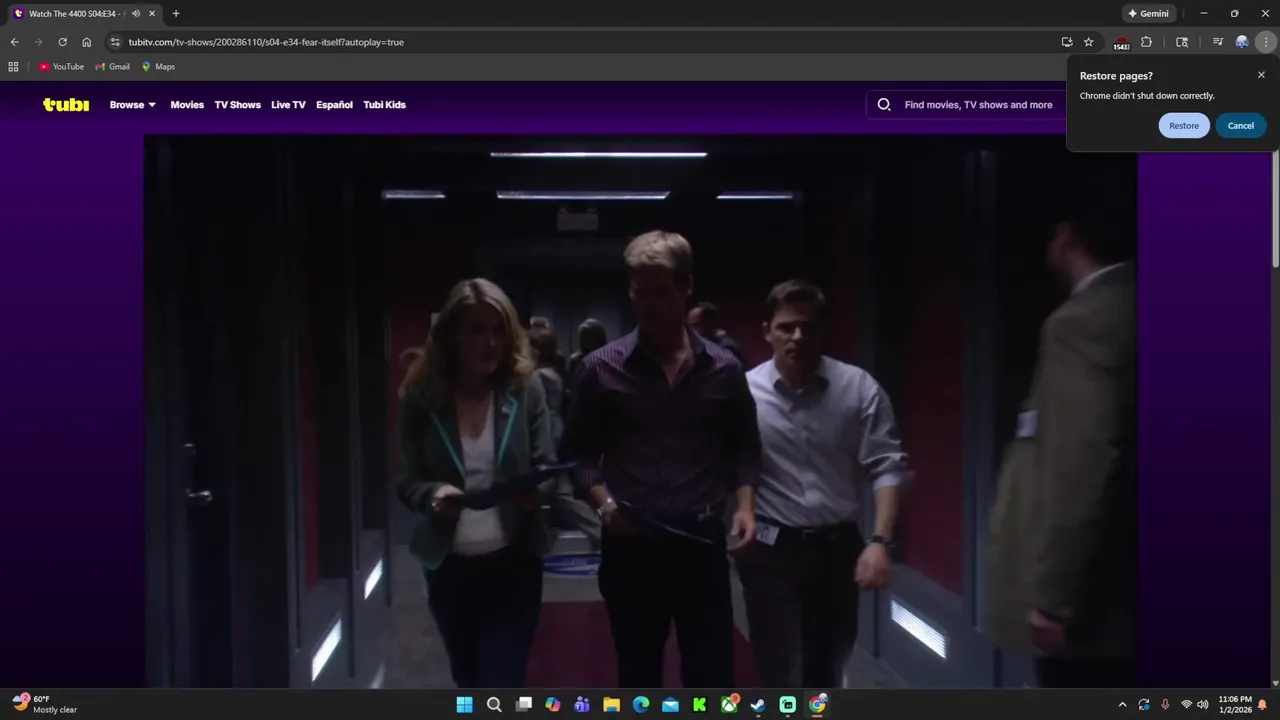The width and height of the screenshot is (1280, 720).
Task: Go back to the previous page
Action: pyautogui.click(x=14, y=42)
